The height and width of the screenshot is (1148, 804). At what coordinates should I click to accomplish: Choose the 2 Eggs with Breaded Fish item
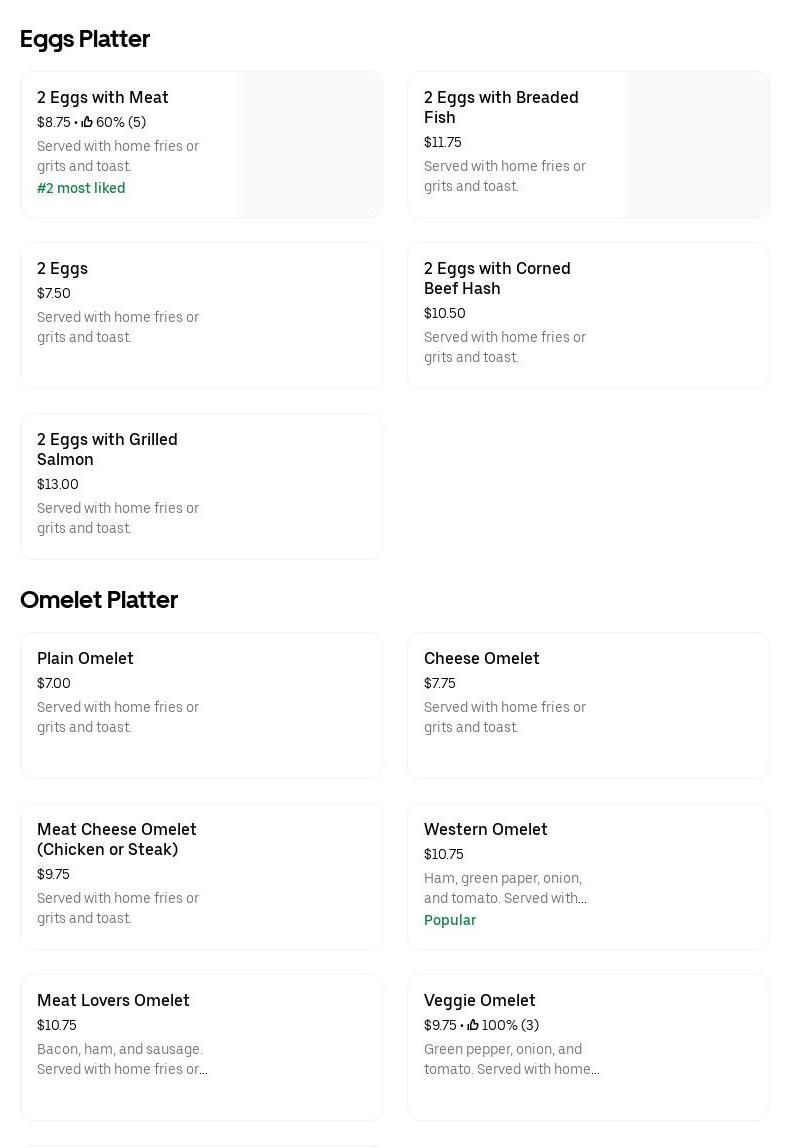tap(501, 107)
